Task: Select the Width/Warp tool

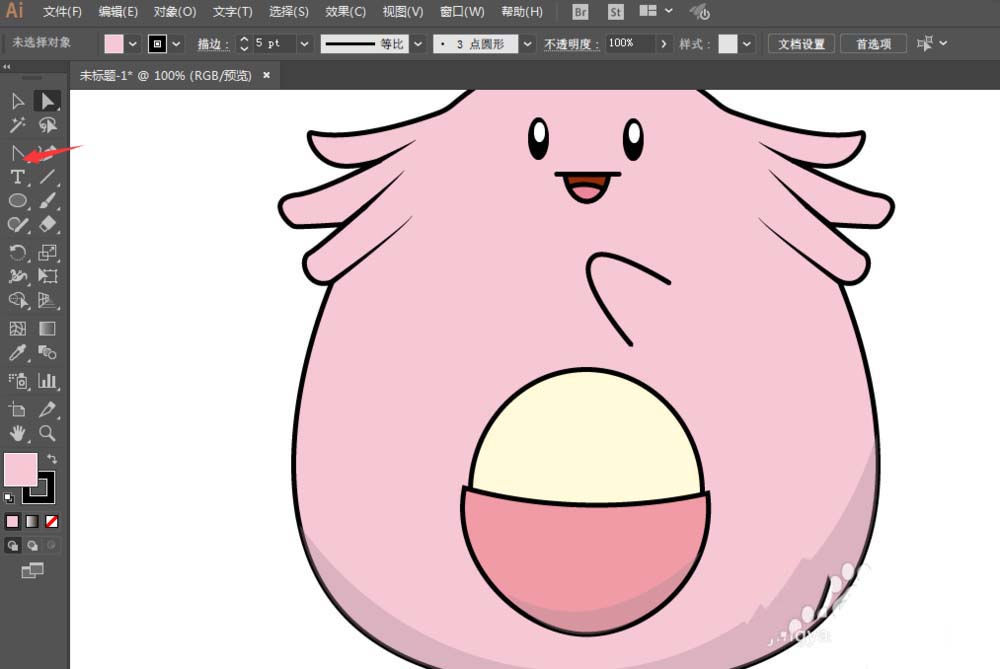Action: (17, 276)
